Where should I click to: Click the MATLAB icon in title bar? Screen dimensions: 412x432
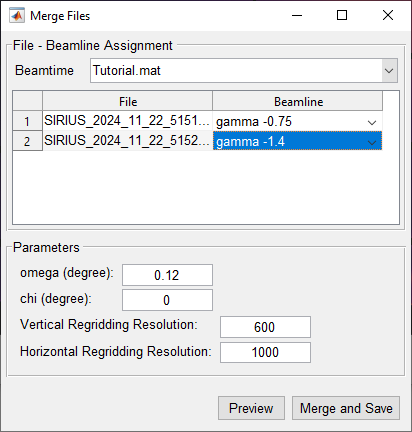(17, 16)
